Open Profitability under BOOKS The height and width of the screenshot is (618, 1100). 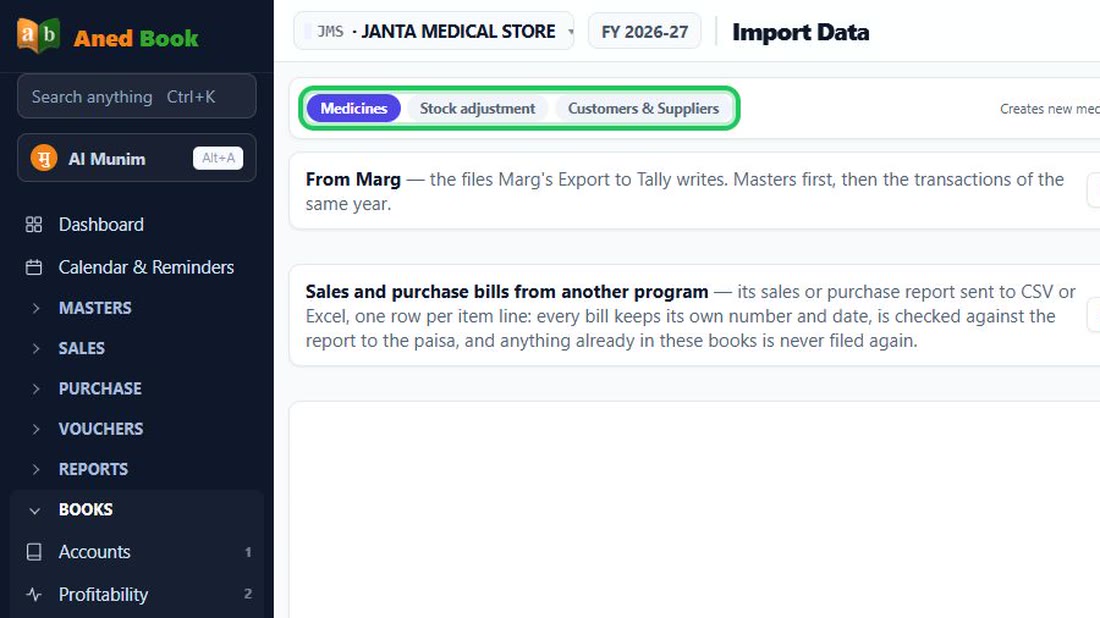137,595
